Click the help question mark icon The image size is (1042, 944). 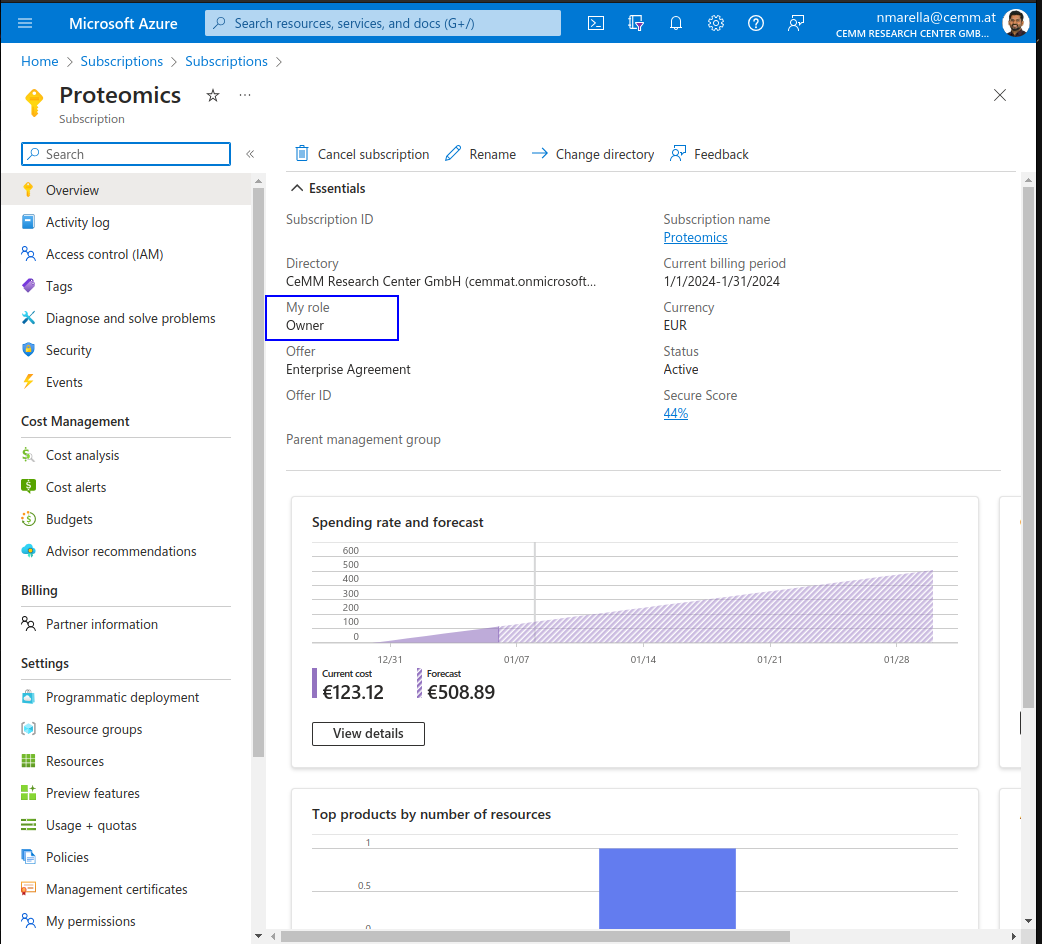coord(756,23)
